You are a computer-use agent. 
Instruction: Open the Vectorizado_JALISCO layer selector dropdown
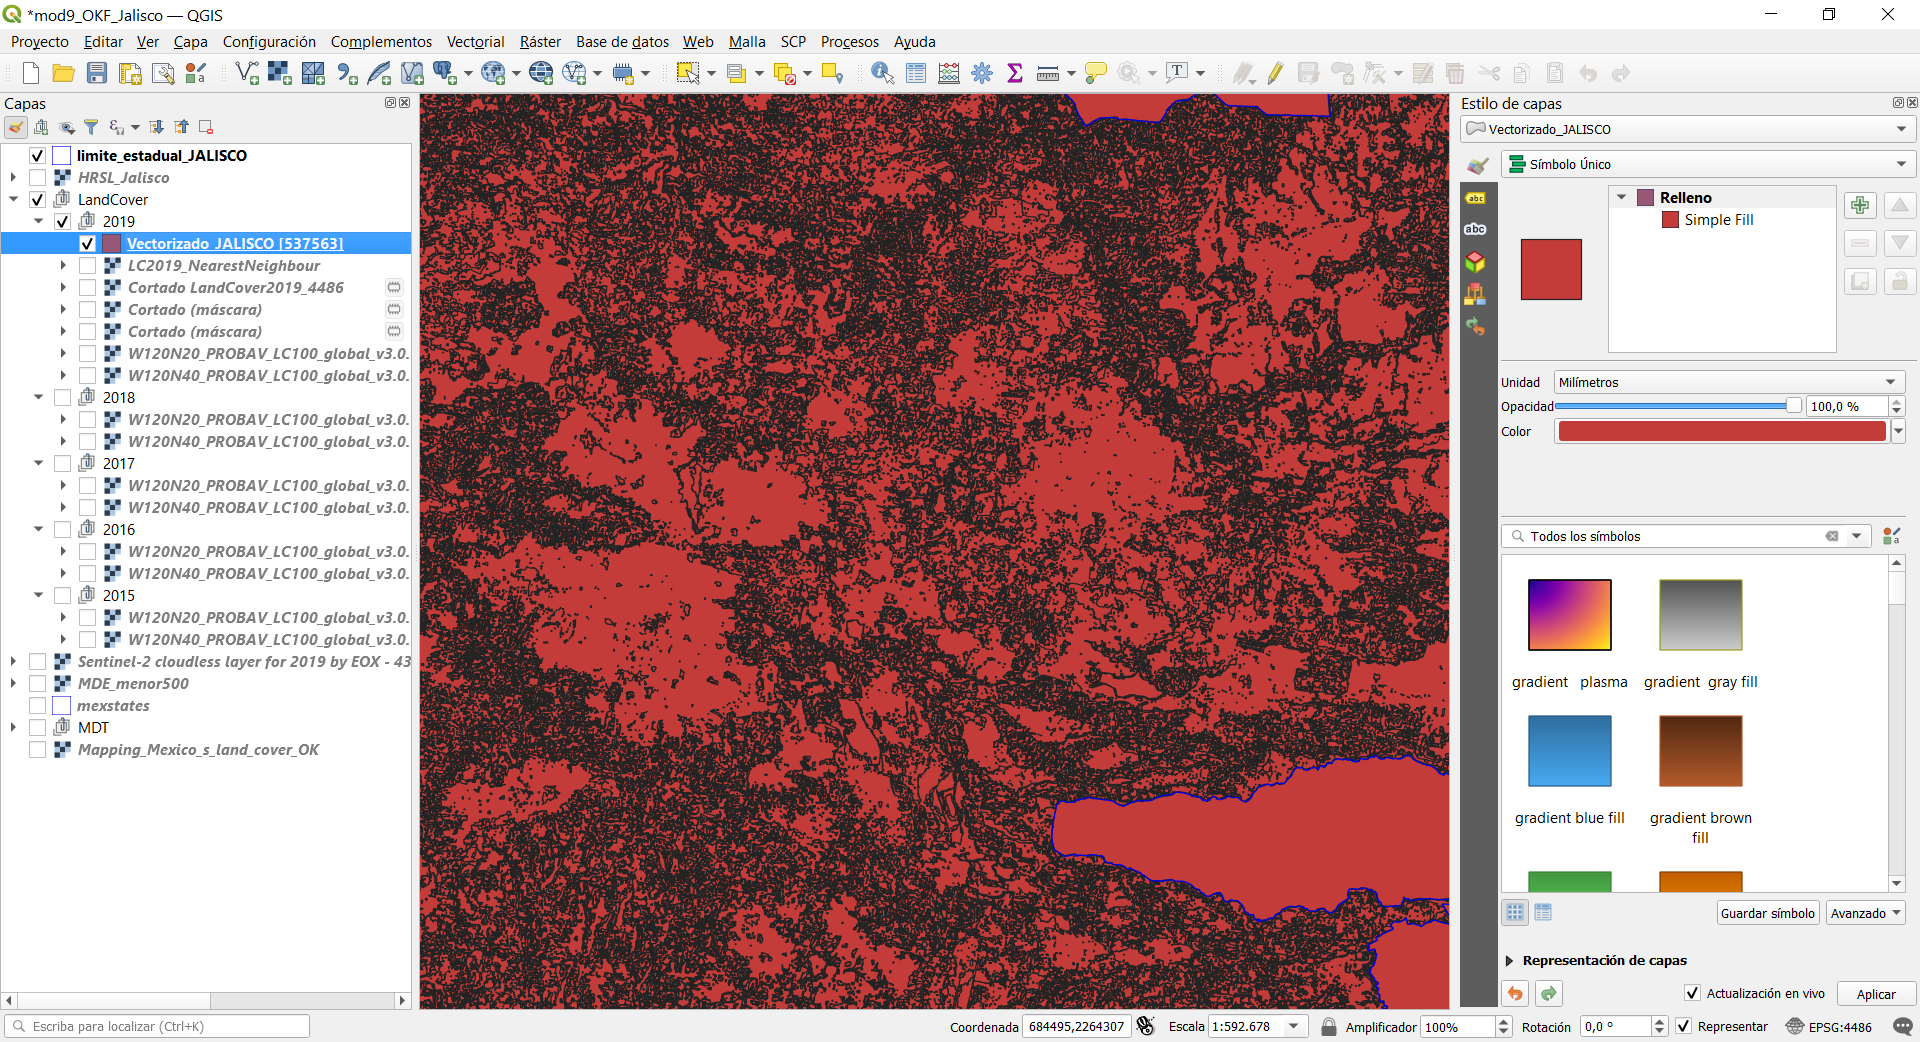1688,129
